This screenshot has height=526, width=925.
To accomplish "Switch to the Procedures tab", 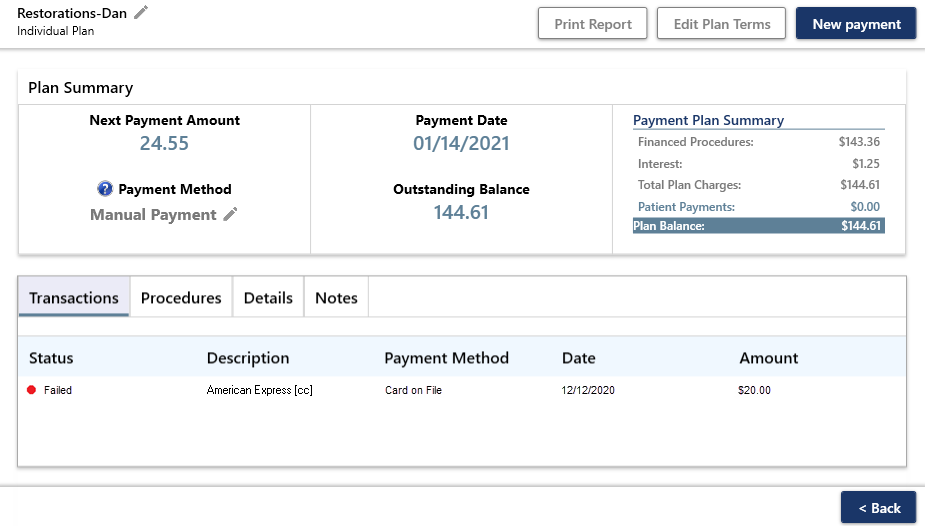I will coord(181,298).
